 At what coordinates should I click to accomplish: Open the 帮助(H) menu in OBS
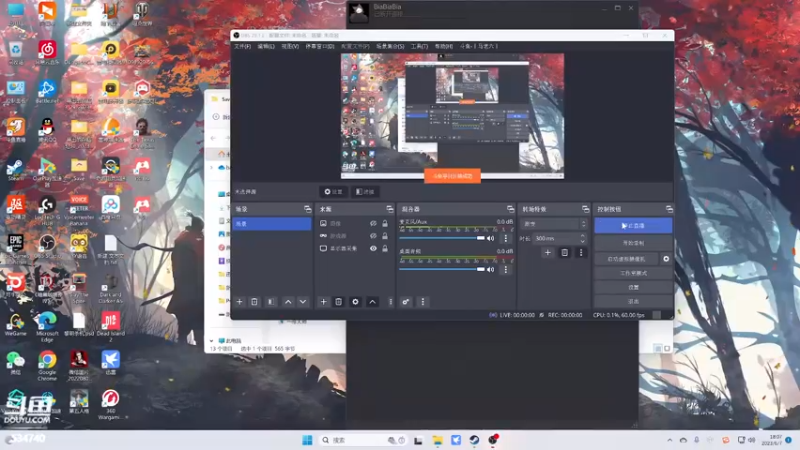pos(443,46)
